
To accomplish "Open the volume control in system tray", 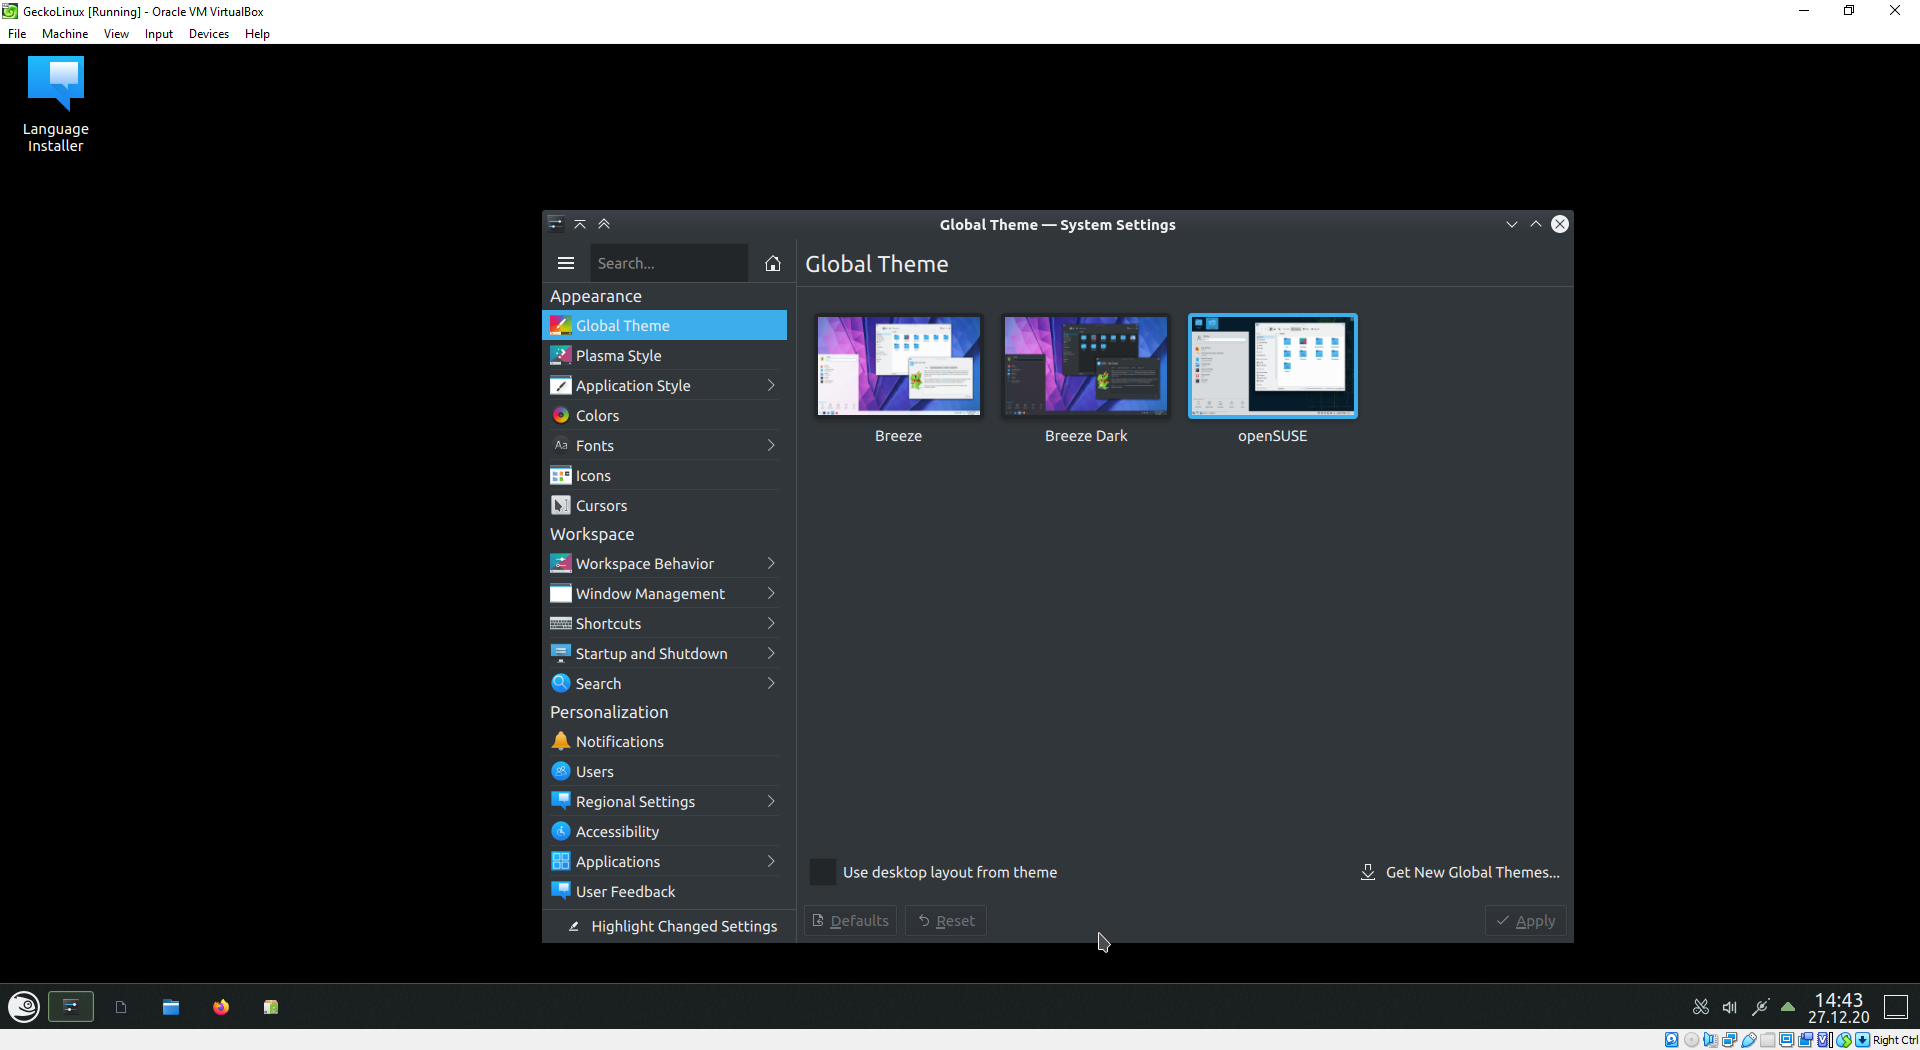I will click(x=1730, y=1007).
